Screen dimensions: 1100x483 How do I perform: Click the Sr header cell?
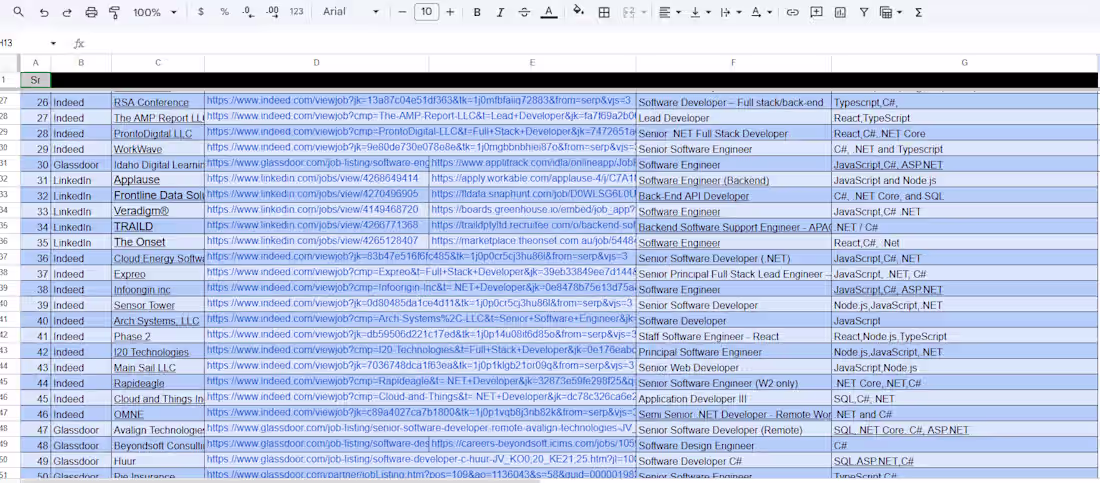[36, 80]
